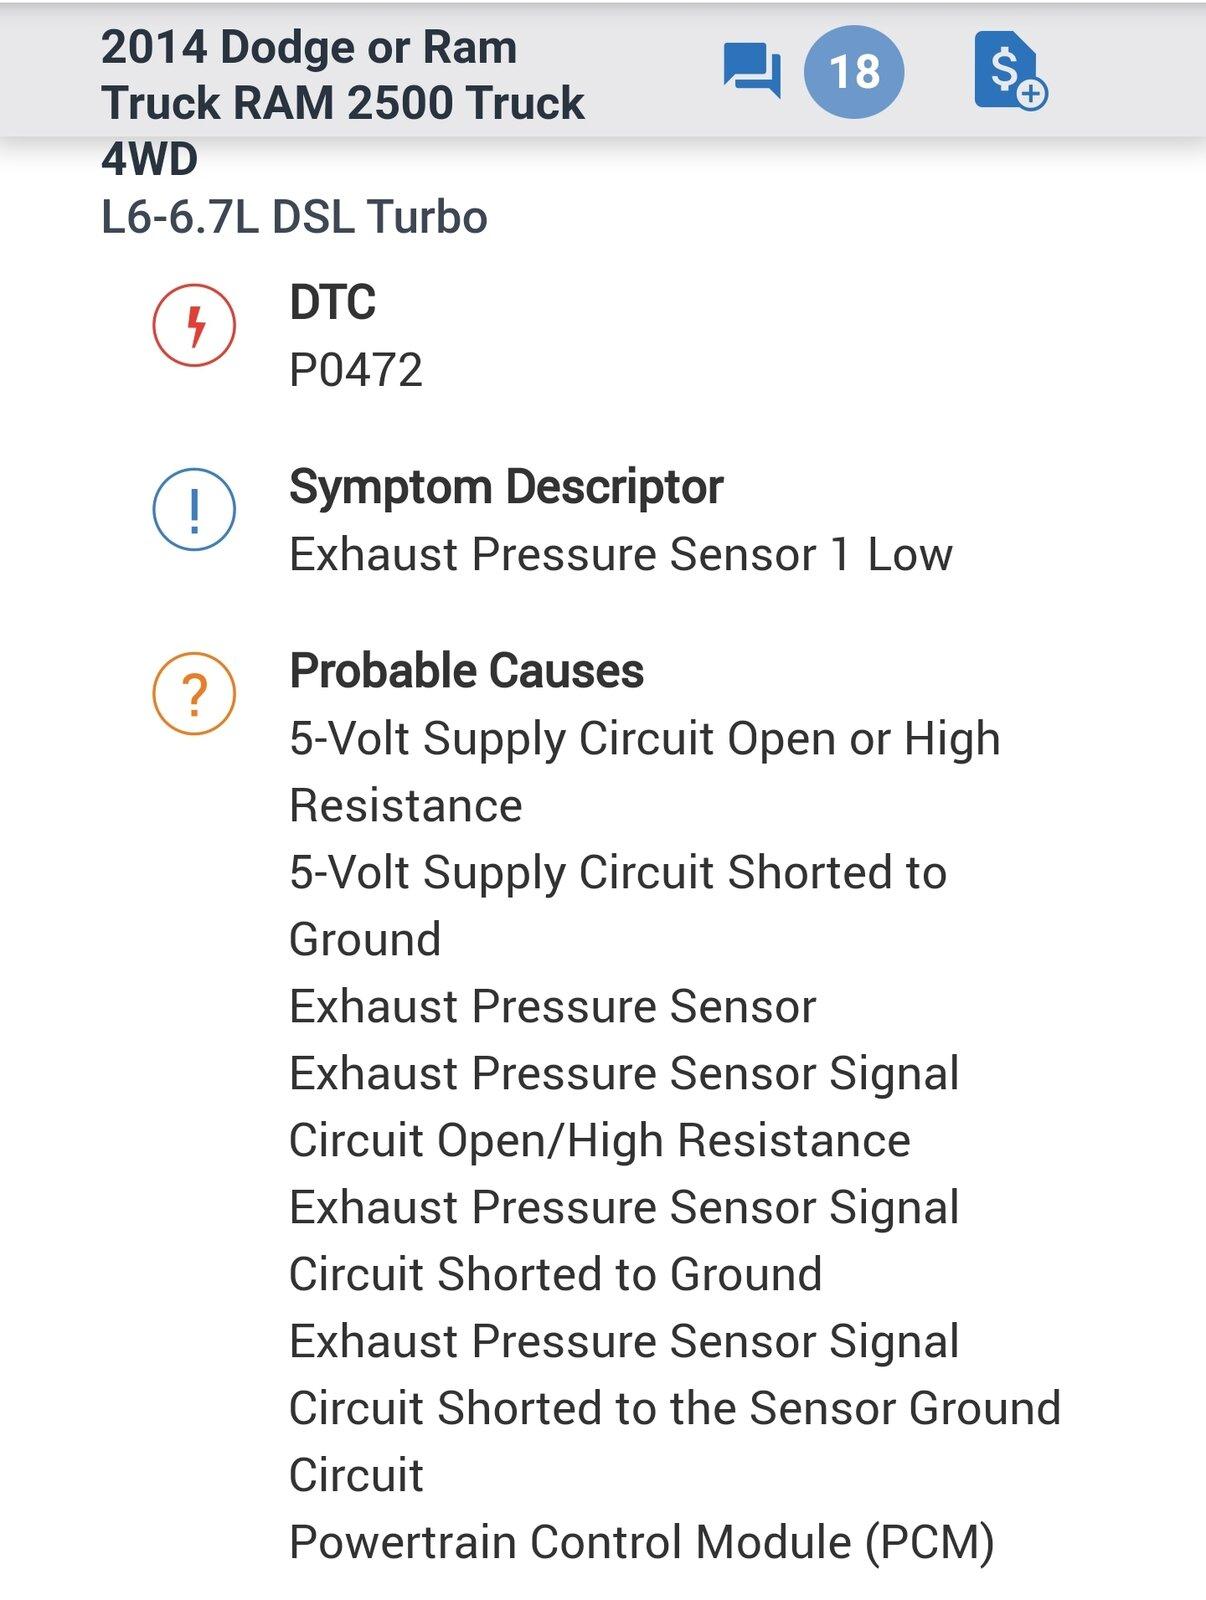Tap the orange question mark causes icon
The image size is (1206, 1600).
click(194, 693)
